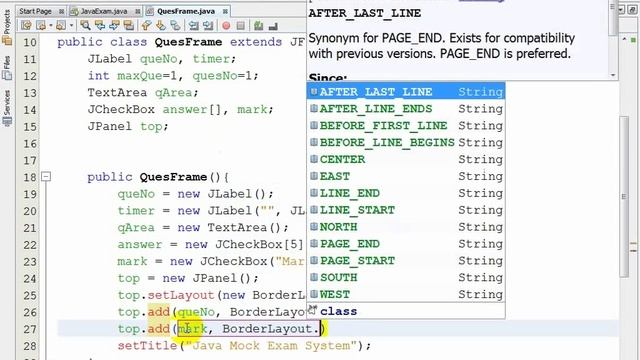The image size is (640, 360).
Task: Click the field icon beside SOUTH
Action: point(314,277)
